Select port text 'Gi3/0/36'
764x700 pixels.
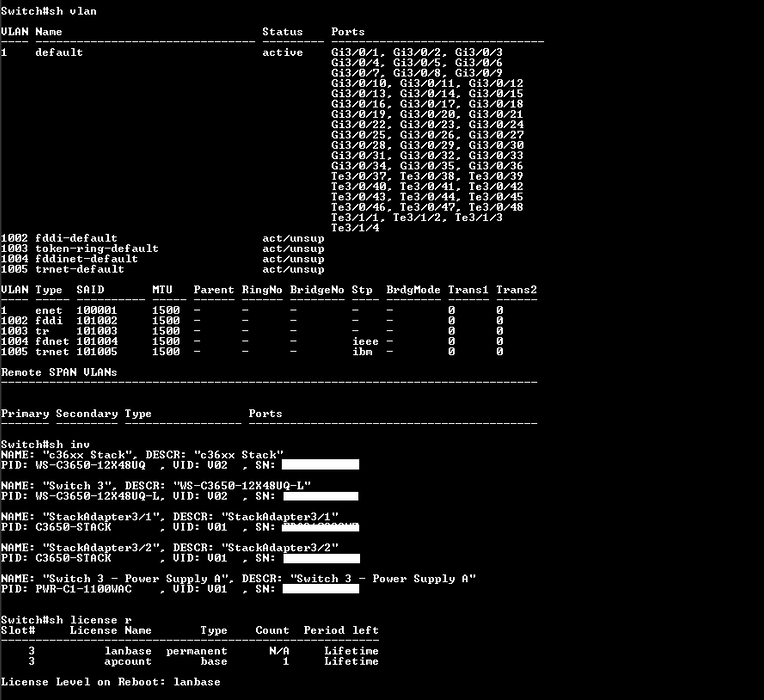point(496,166)
